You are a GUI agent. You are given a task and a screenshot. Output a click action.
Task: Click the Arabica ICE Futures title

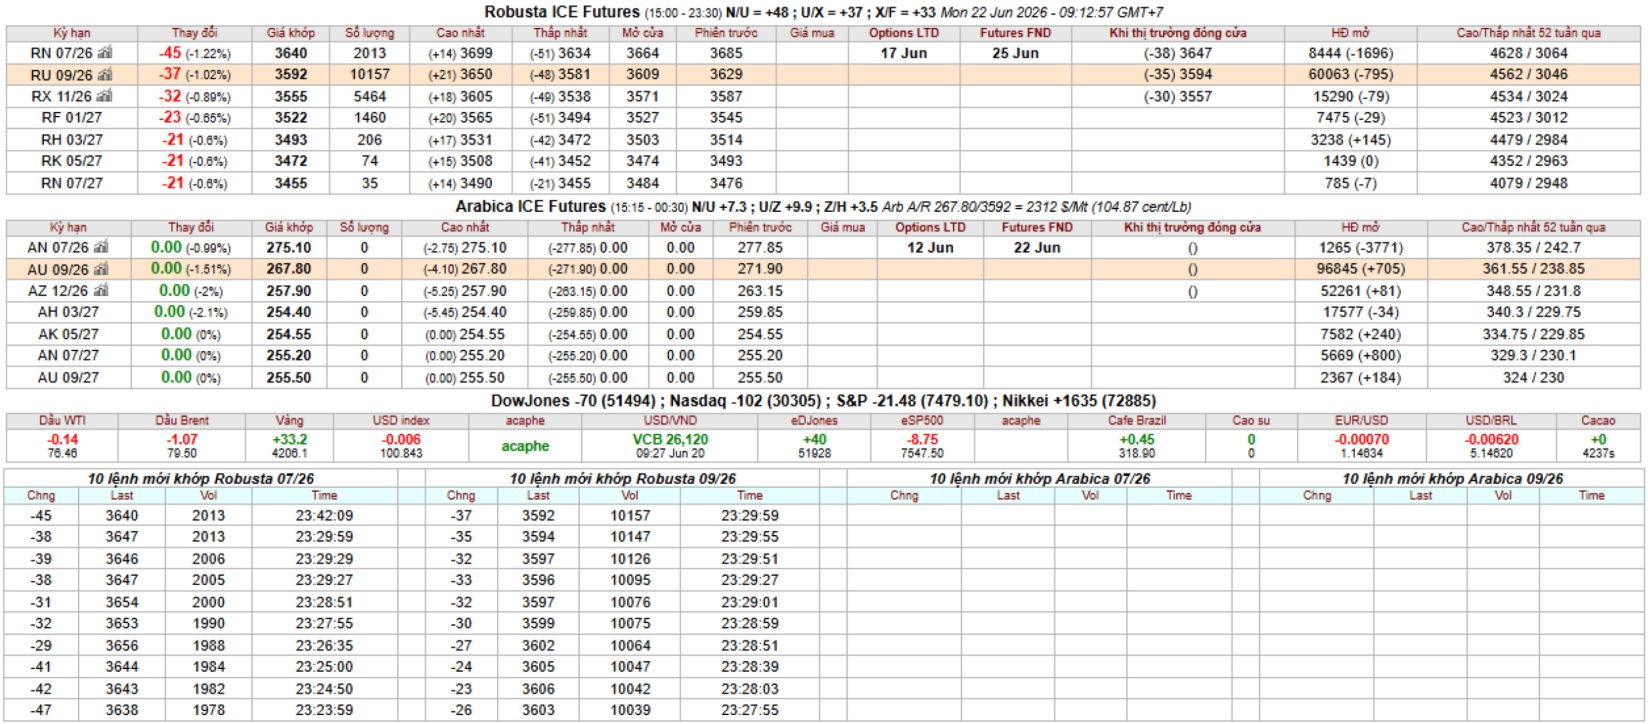pyautogui.click(x=531, y=206)
